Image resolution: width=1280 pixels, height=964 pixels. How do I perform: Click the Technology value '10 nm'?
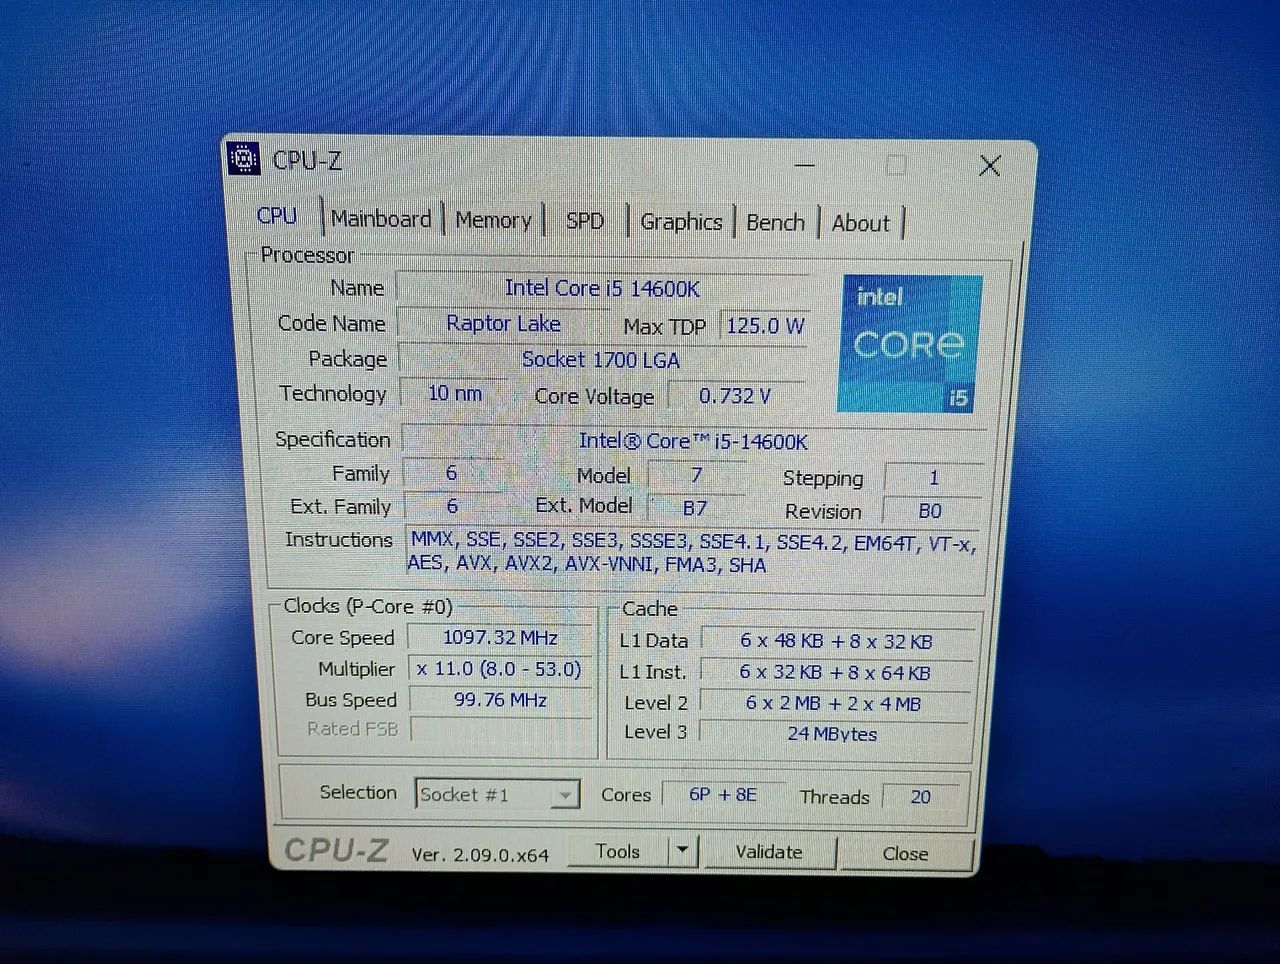pos(455,393)
